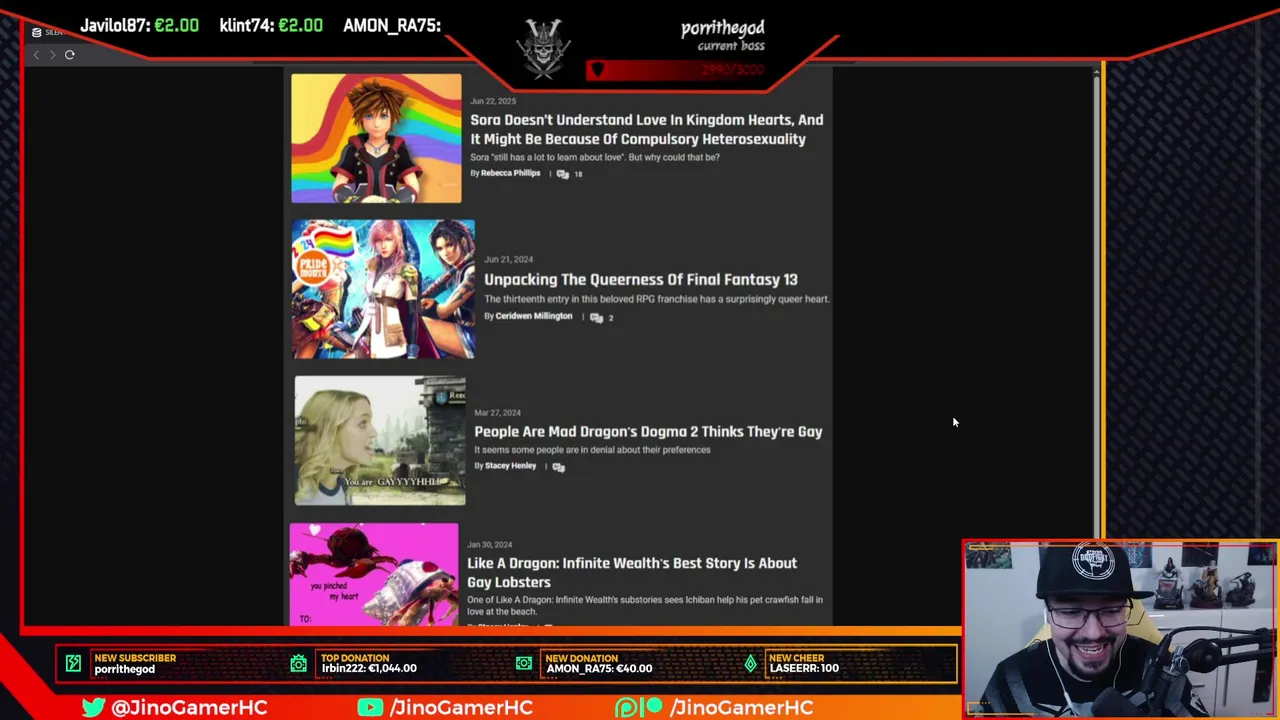Click 'It seems some people are in denial' description
The width and height of the screenshot is (1280, 720).
(x=592, y=450)
